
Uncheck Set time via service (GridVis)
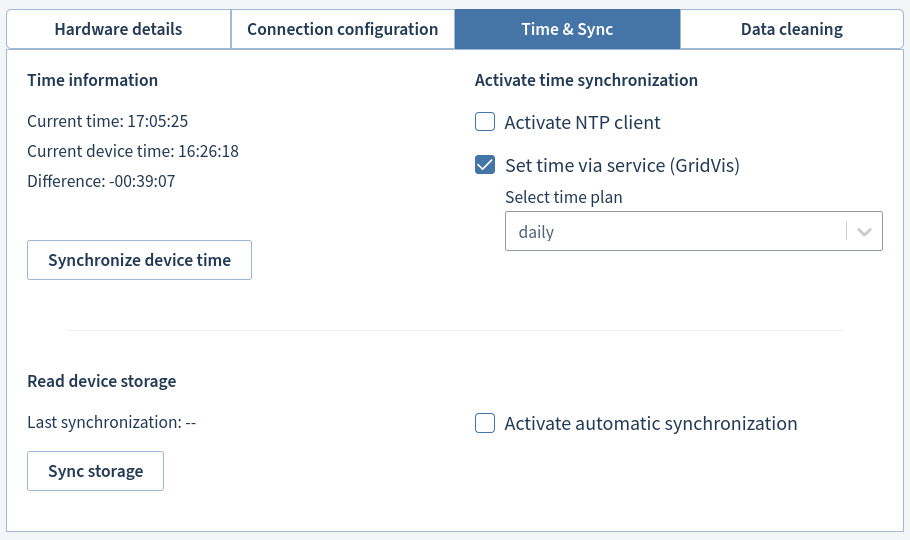click(x=485, y=165)
